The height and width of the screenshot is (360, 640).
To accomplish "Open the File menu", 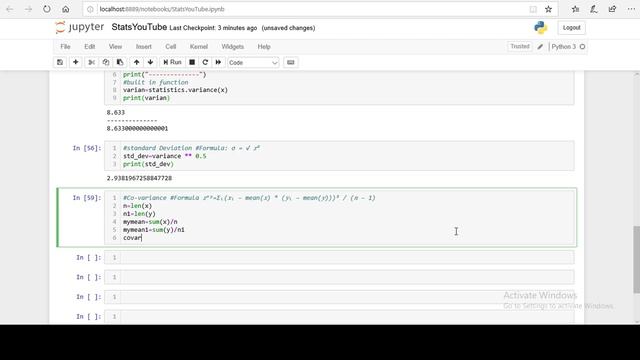I will coord(65,47).
